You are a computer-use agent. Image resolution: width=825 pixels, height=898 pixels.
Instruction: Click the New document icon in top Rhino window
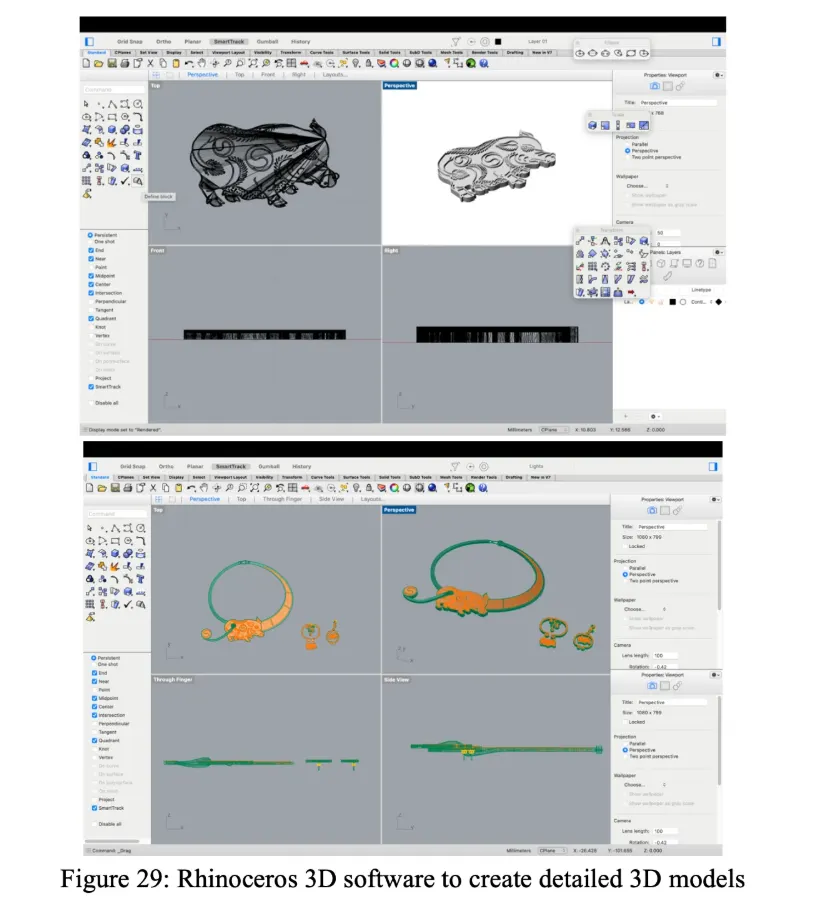(x=86, y=64)
